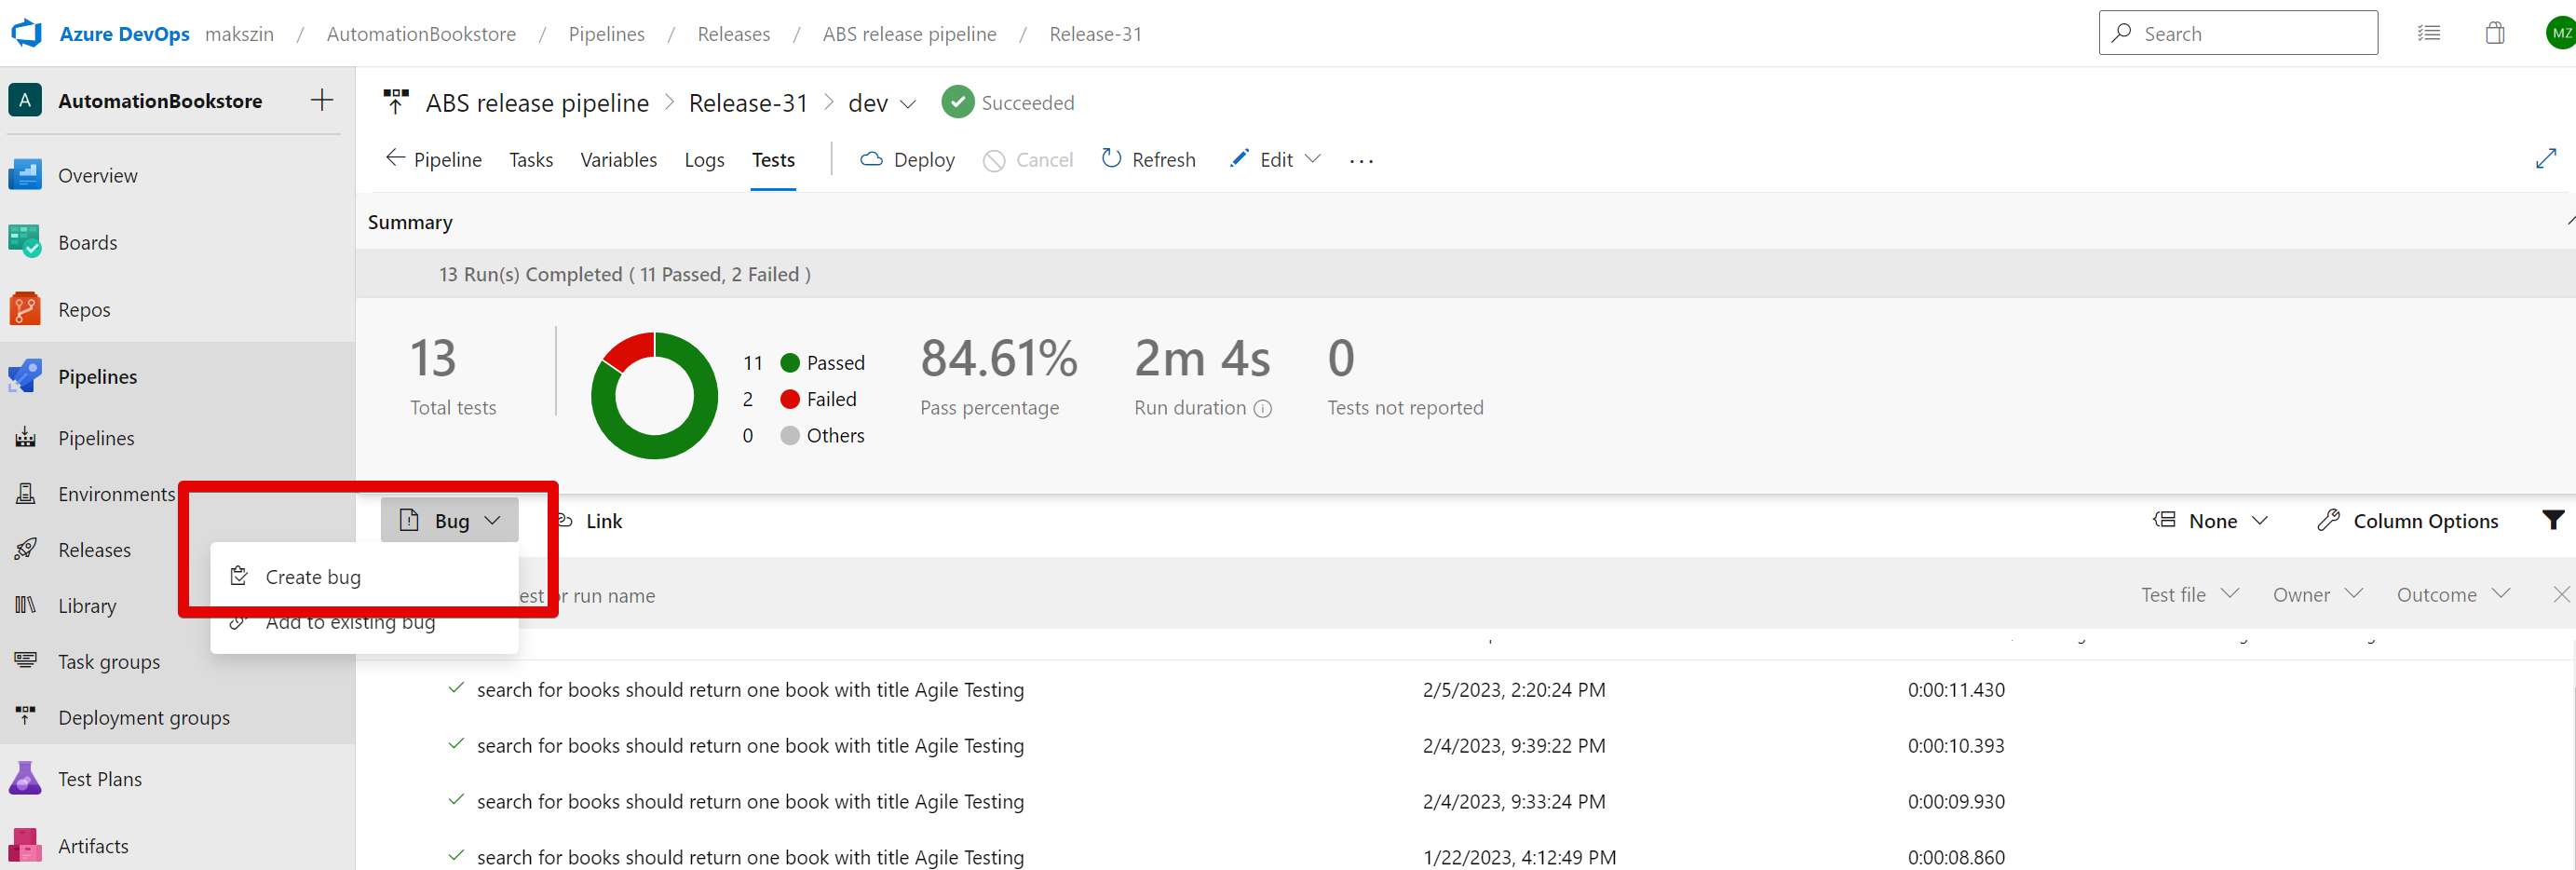Open the Boards sidebar icon

[x=25, y=242]
